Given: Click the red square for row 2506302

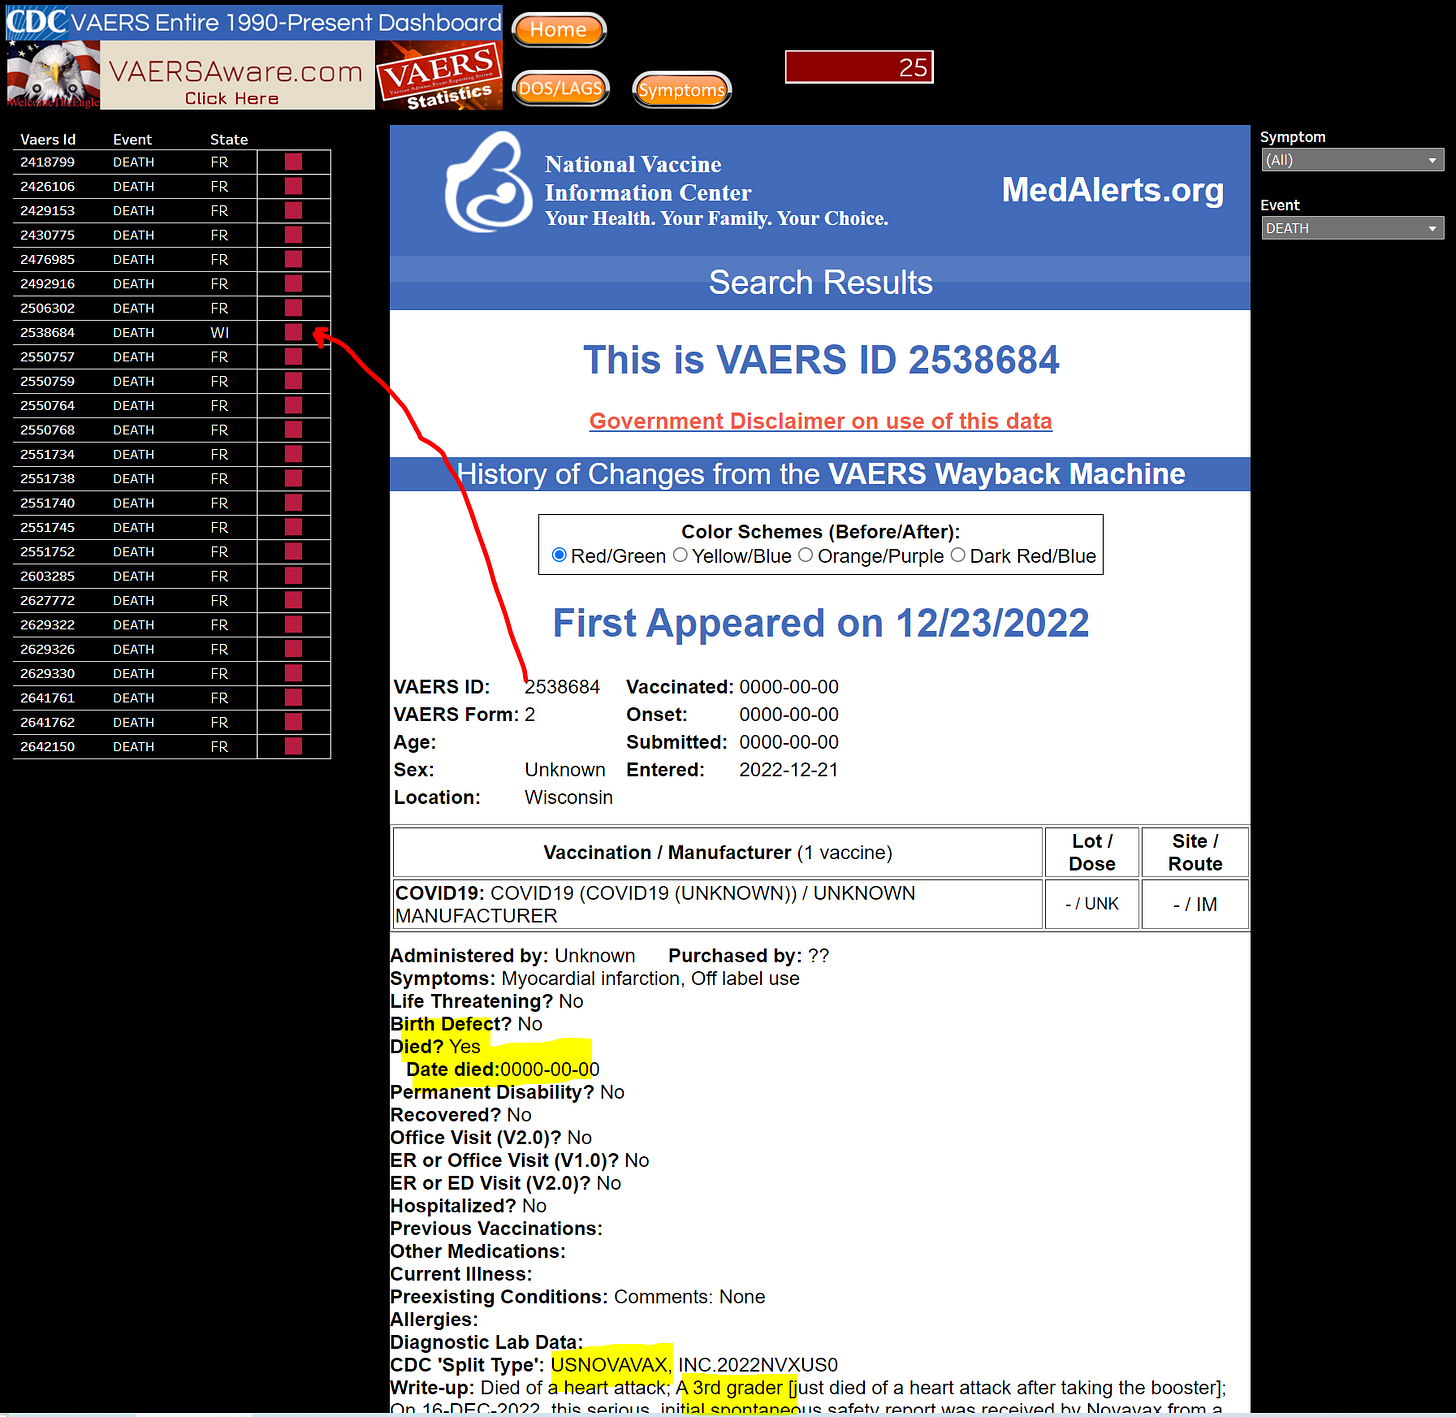Looking at the screenshot, I should pos(293,307).
